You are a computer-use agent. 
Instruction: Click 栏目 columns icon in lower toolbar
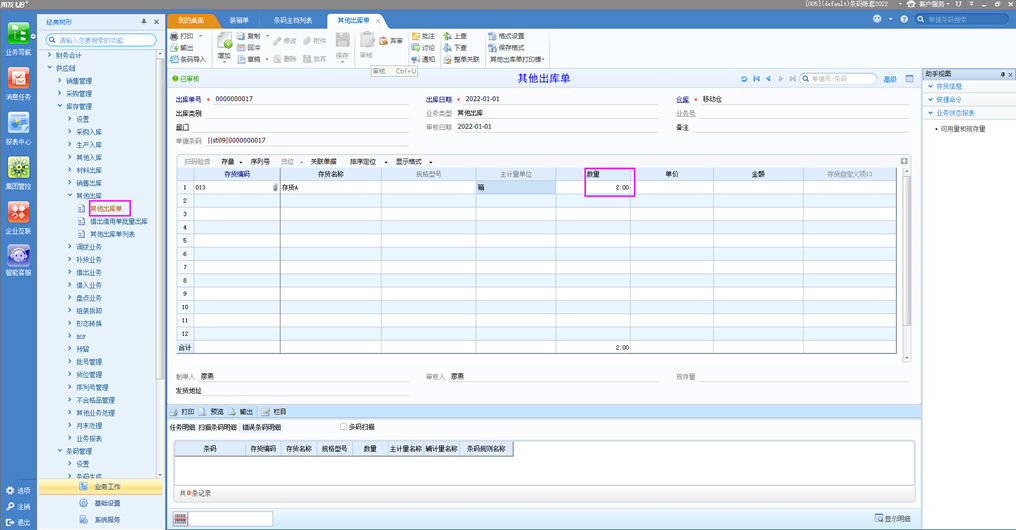tap(266, 412)
